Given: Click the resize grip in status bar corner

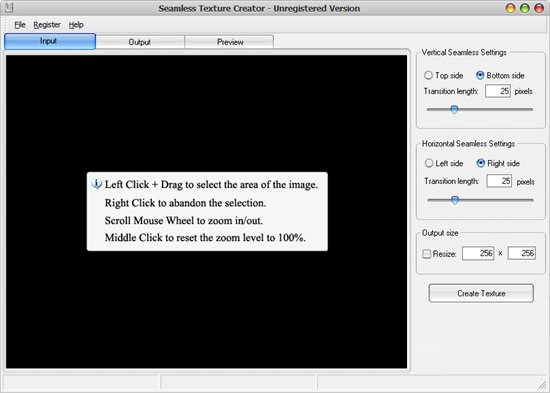Looking at the screenshot, I should pos(543,385).
